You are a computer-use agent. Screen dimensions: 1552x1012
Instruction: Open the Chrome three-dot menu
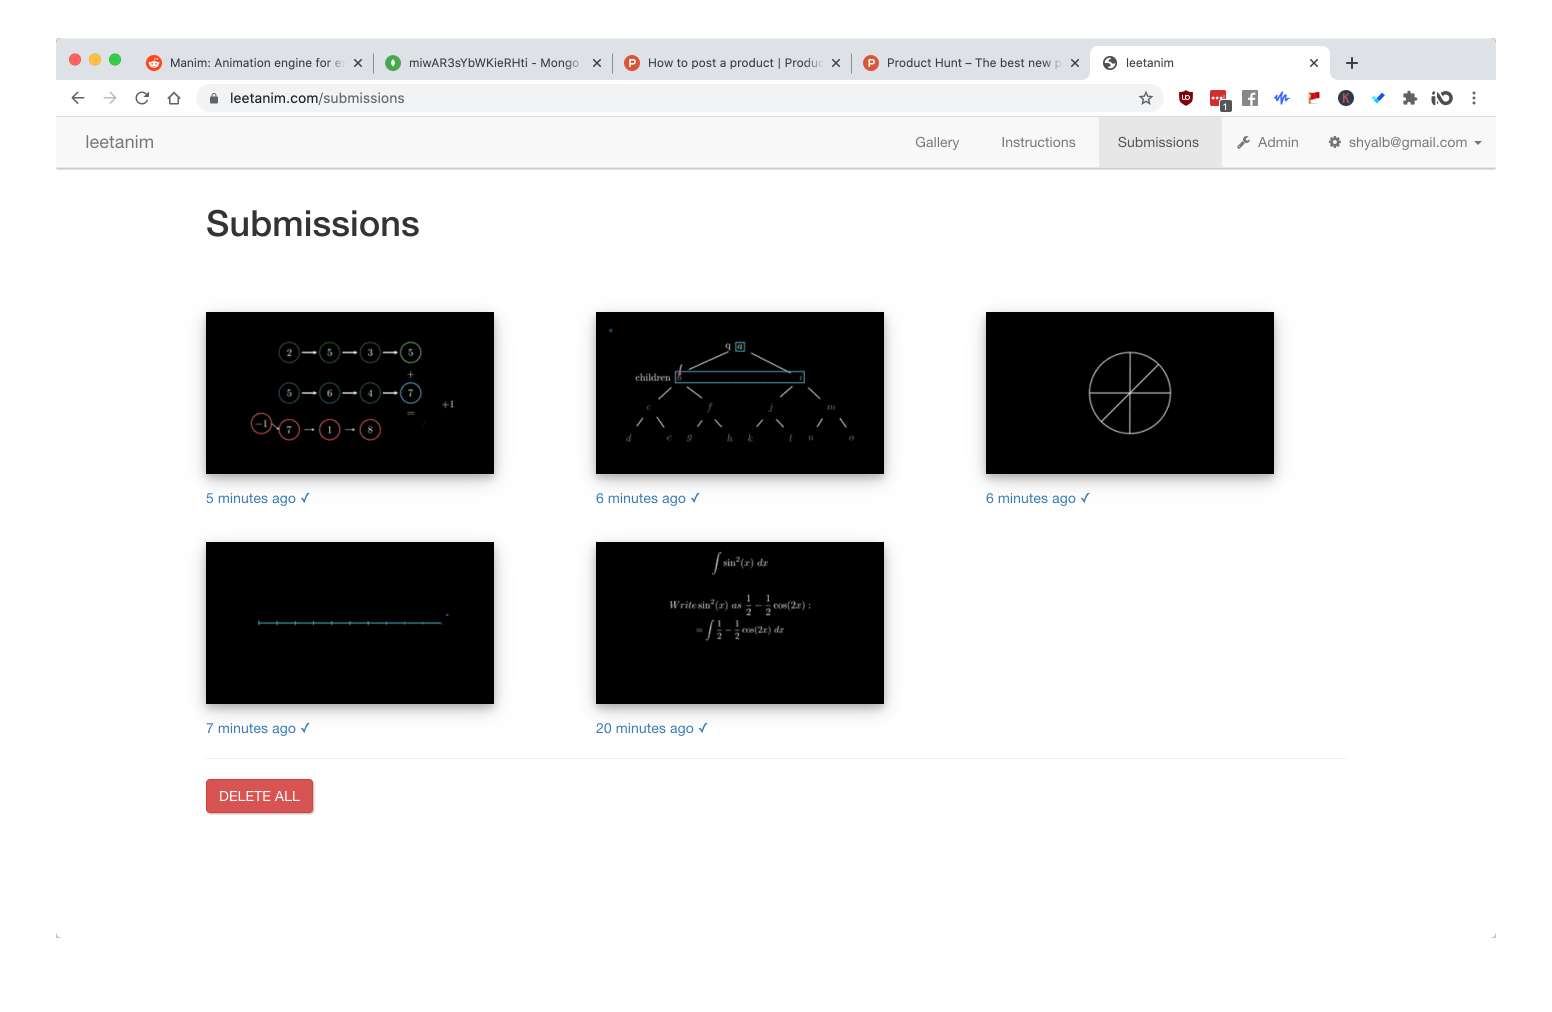click(1474, 98)
